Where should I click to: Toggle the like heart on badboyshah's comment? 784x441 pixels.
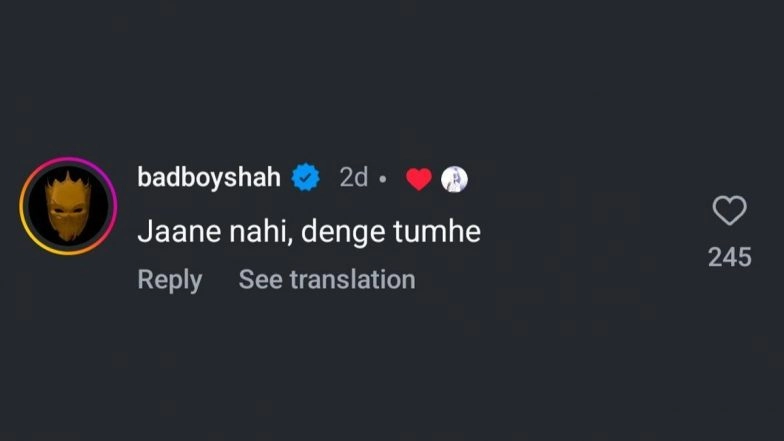tap(729, 211)
